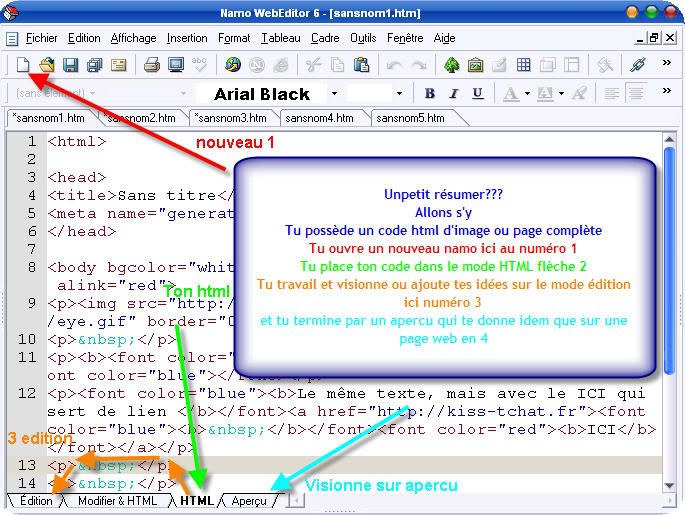Click the vertical scrollbar thumb

pyautogui.click(x=669, y=261)
